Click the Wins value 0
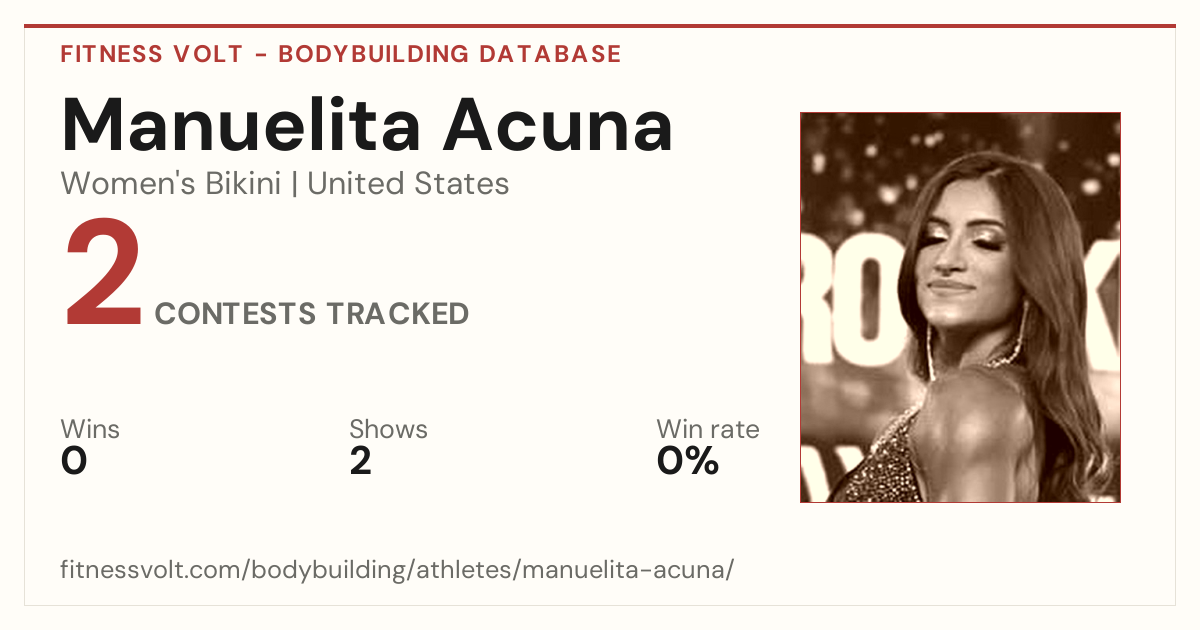Image resolution: width=1200 pixels, height=630 pixels. (74, 461)
